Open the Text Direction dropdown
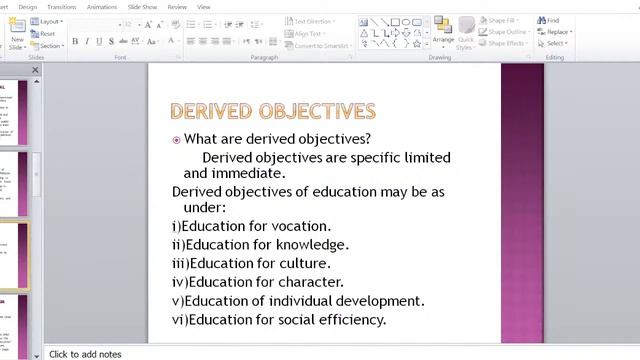Viewport: 640px width, 360px height. (310, 21)
